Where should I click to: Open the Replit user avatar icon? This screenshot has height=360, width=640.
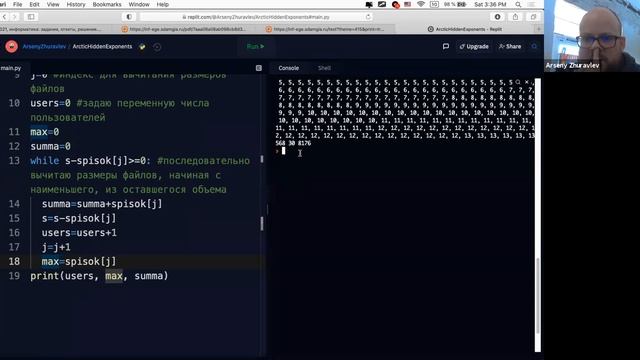click(x=11, y=47)
